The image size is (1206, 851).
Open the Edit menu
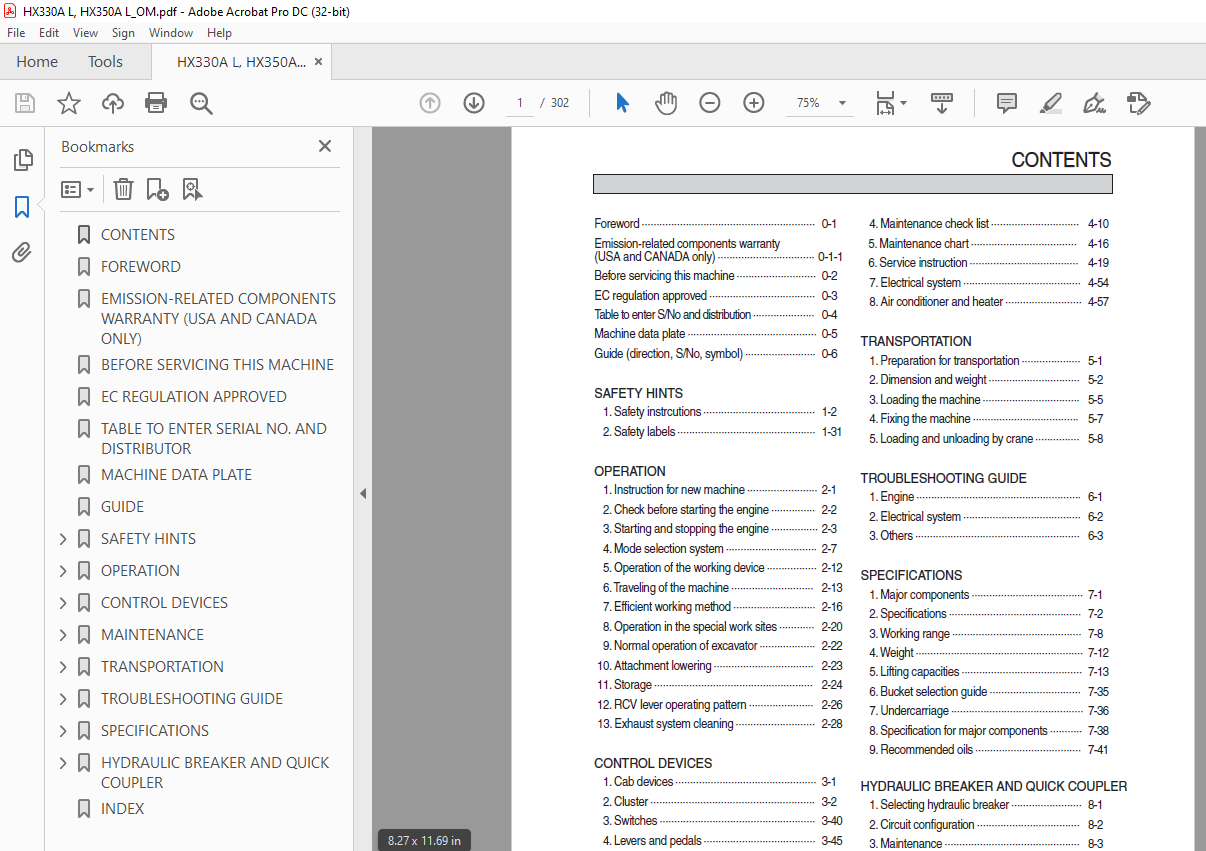point(49,33)
